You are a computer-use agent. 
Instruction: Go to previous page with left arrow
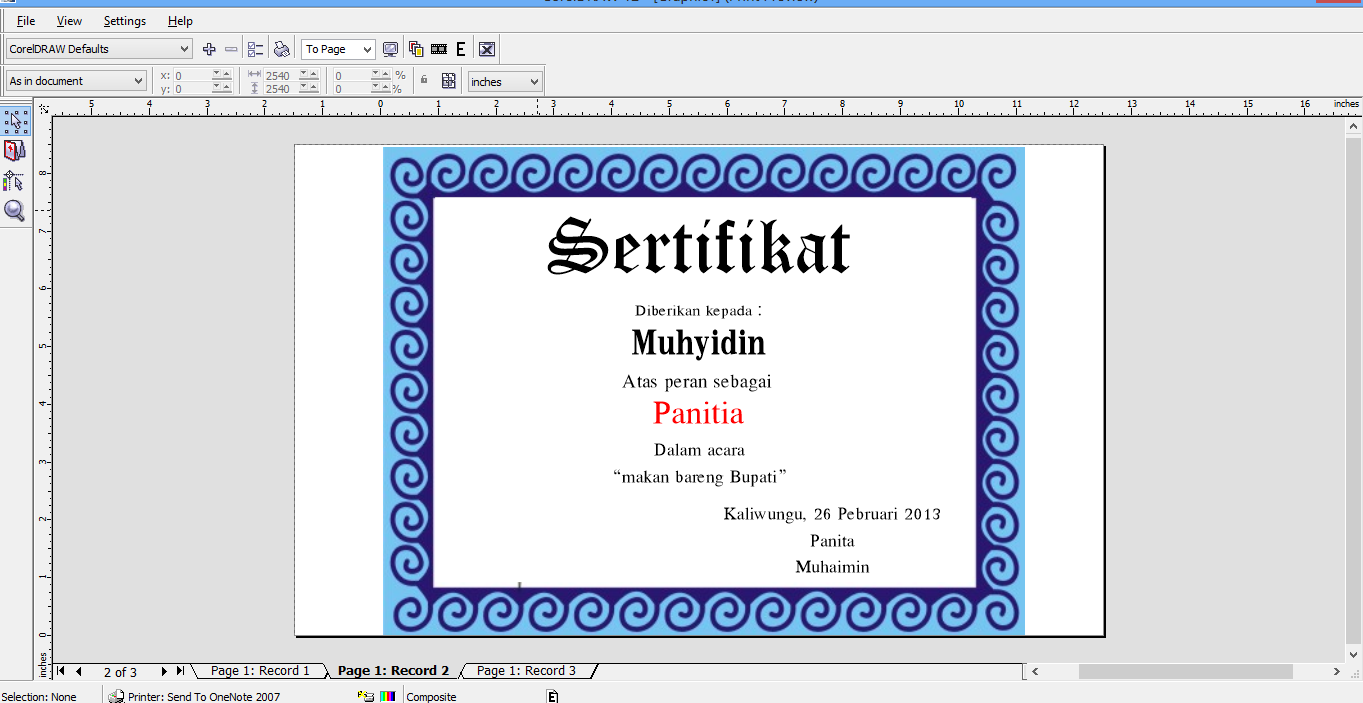point(79,671)
